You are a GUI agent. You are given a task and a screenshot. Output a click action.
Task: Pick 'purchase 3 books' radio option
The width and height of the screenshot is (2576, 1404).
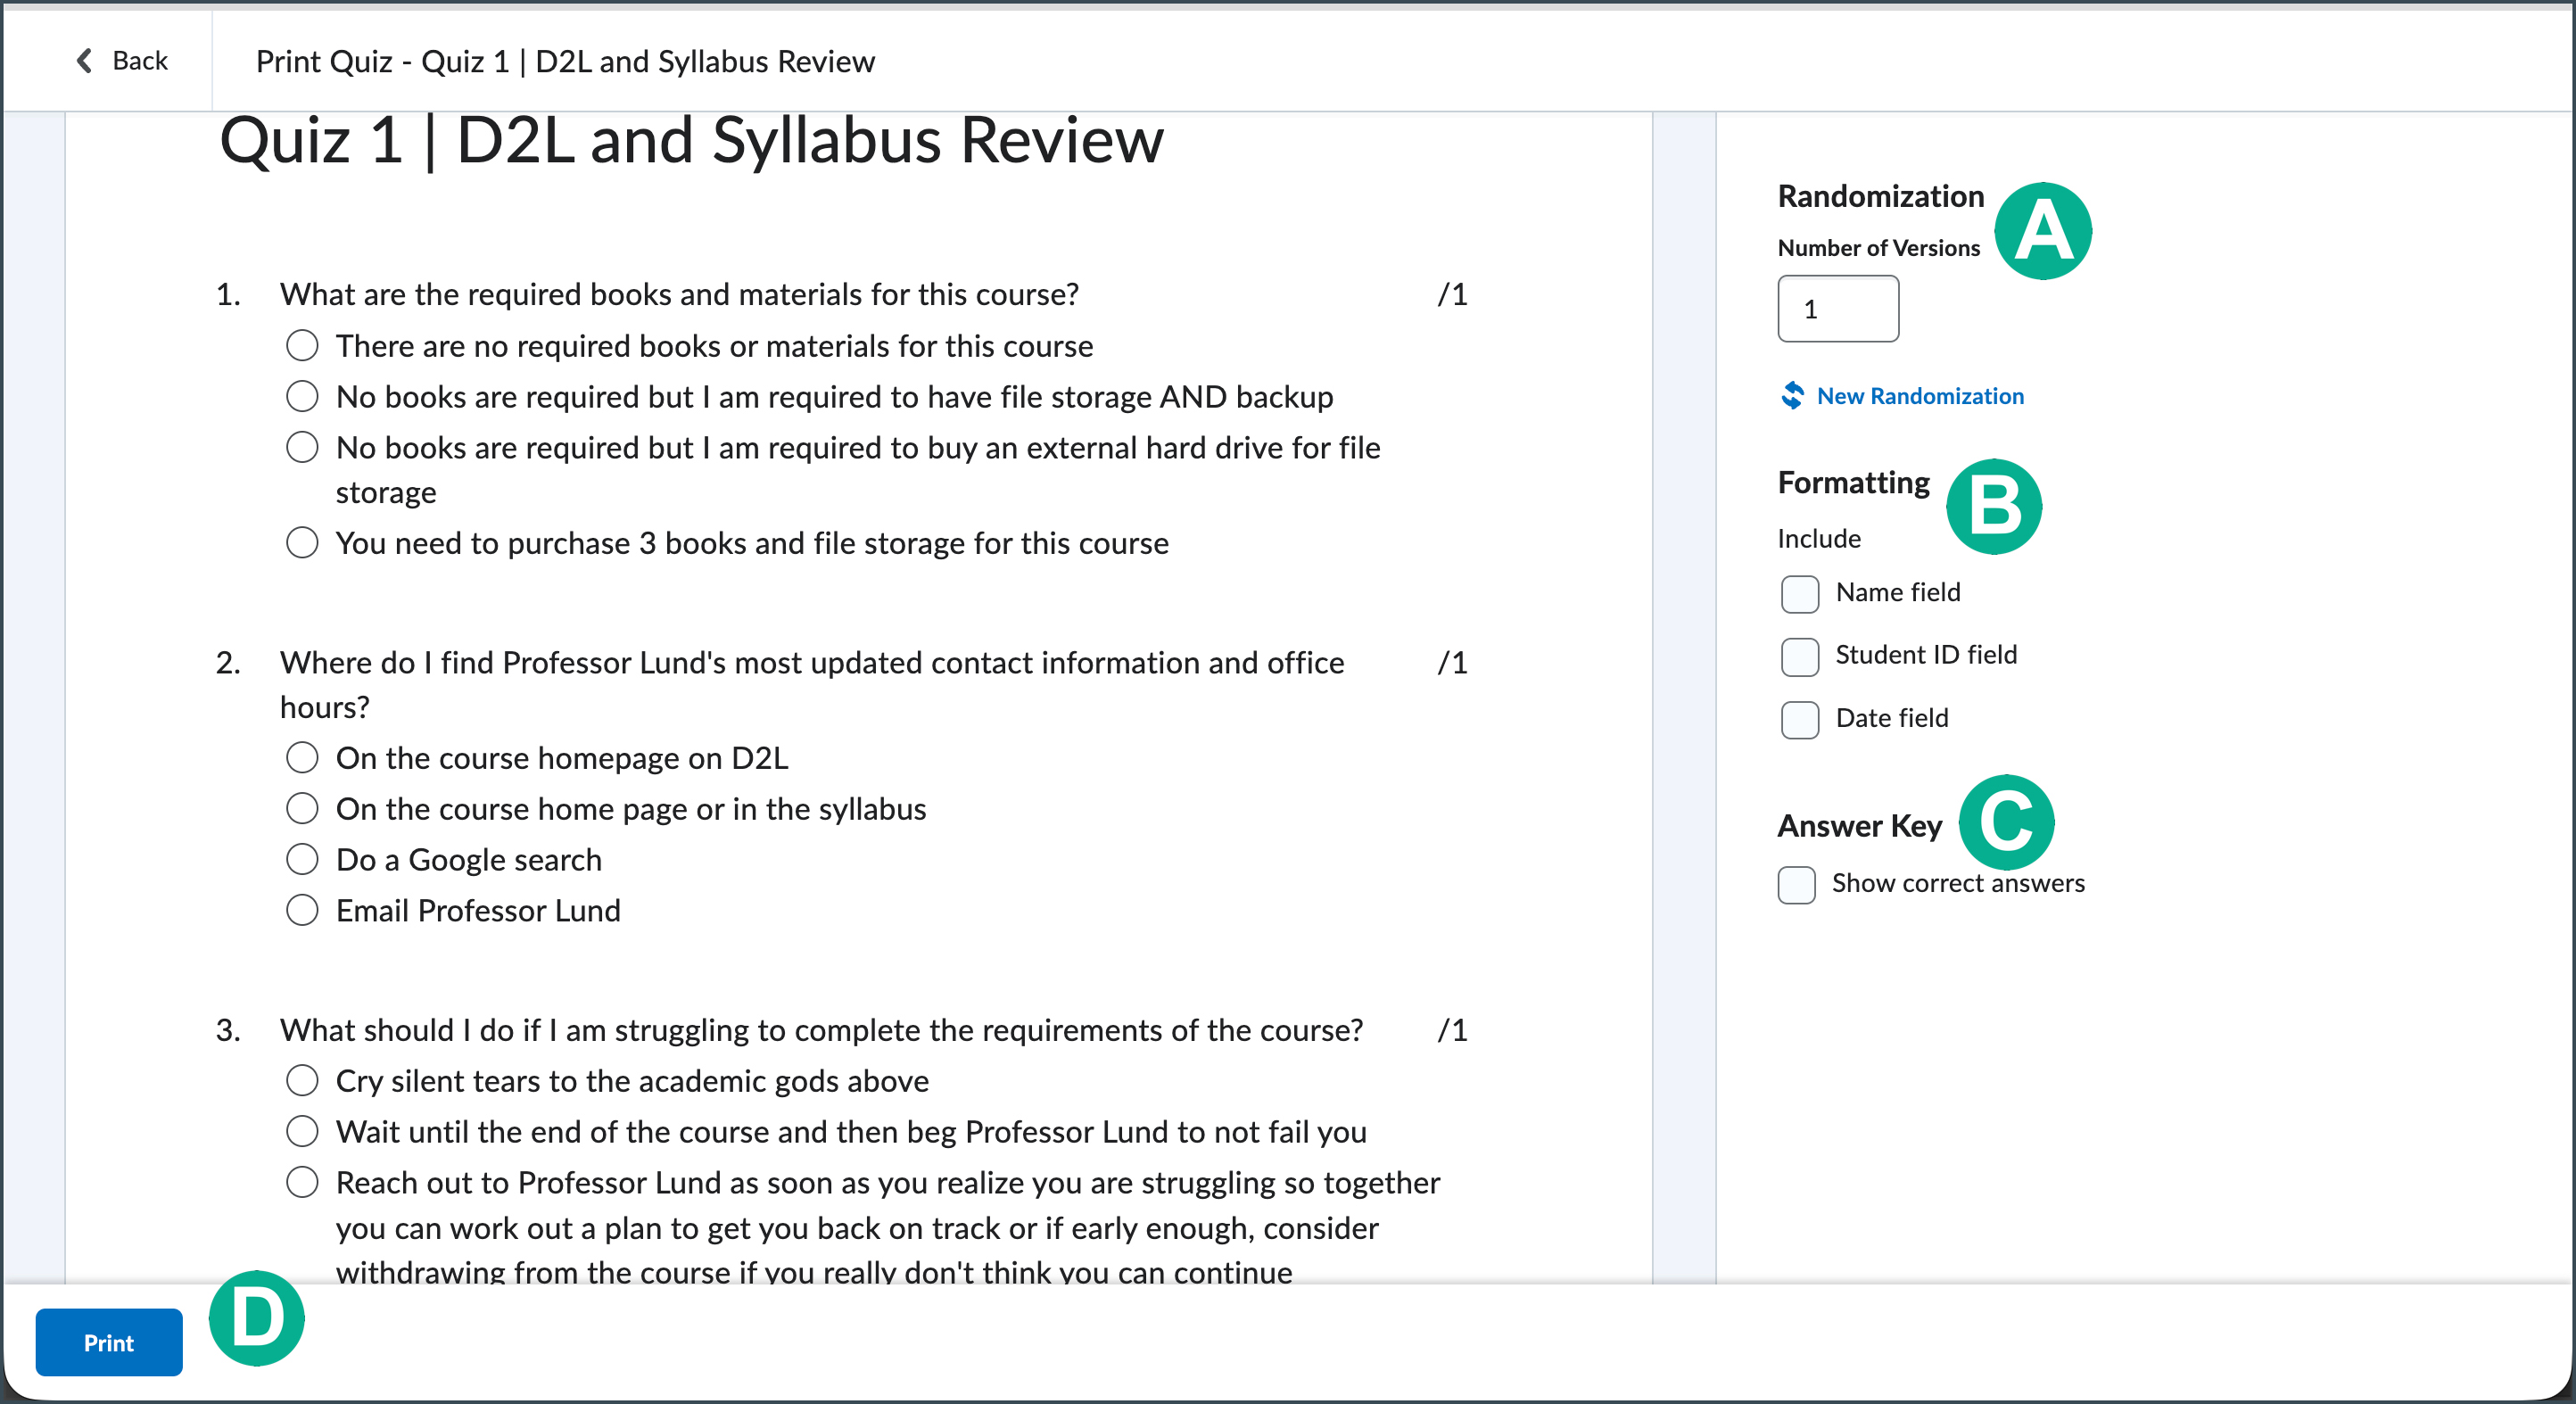302,543
